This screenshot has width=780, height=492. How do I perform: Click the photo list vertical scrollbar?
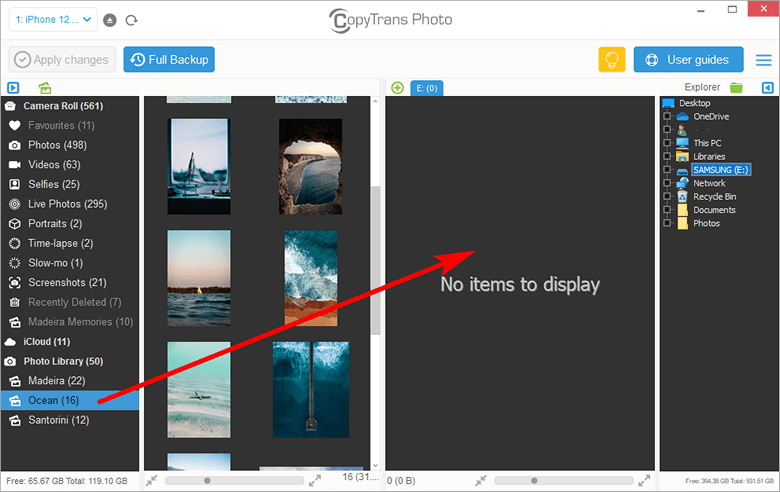pyautogui.click(x=376, y=260)
